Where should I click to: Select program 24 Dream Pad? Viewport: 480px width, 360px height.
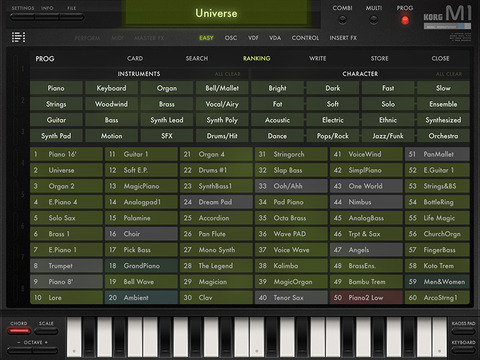point(216,202)
